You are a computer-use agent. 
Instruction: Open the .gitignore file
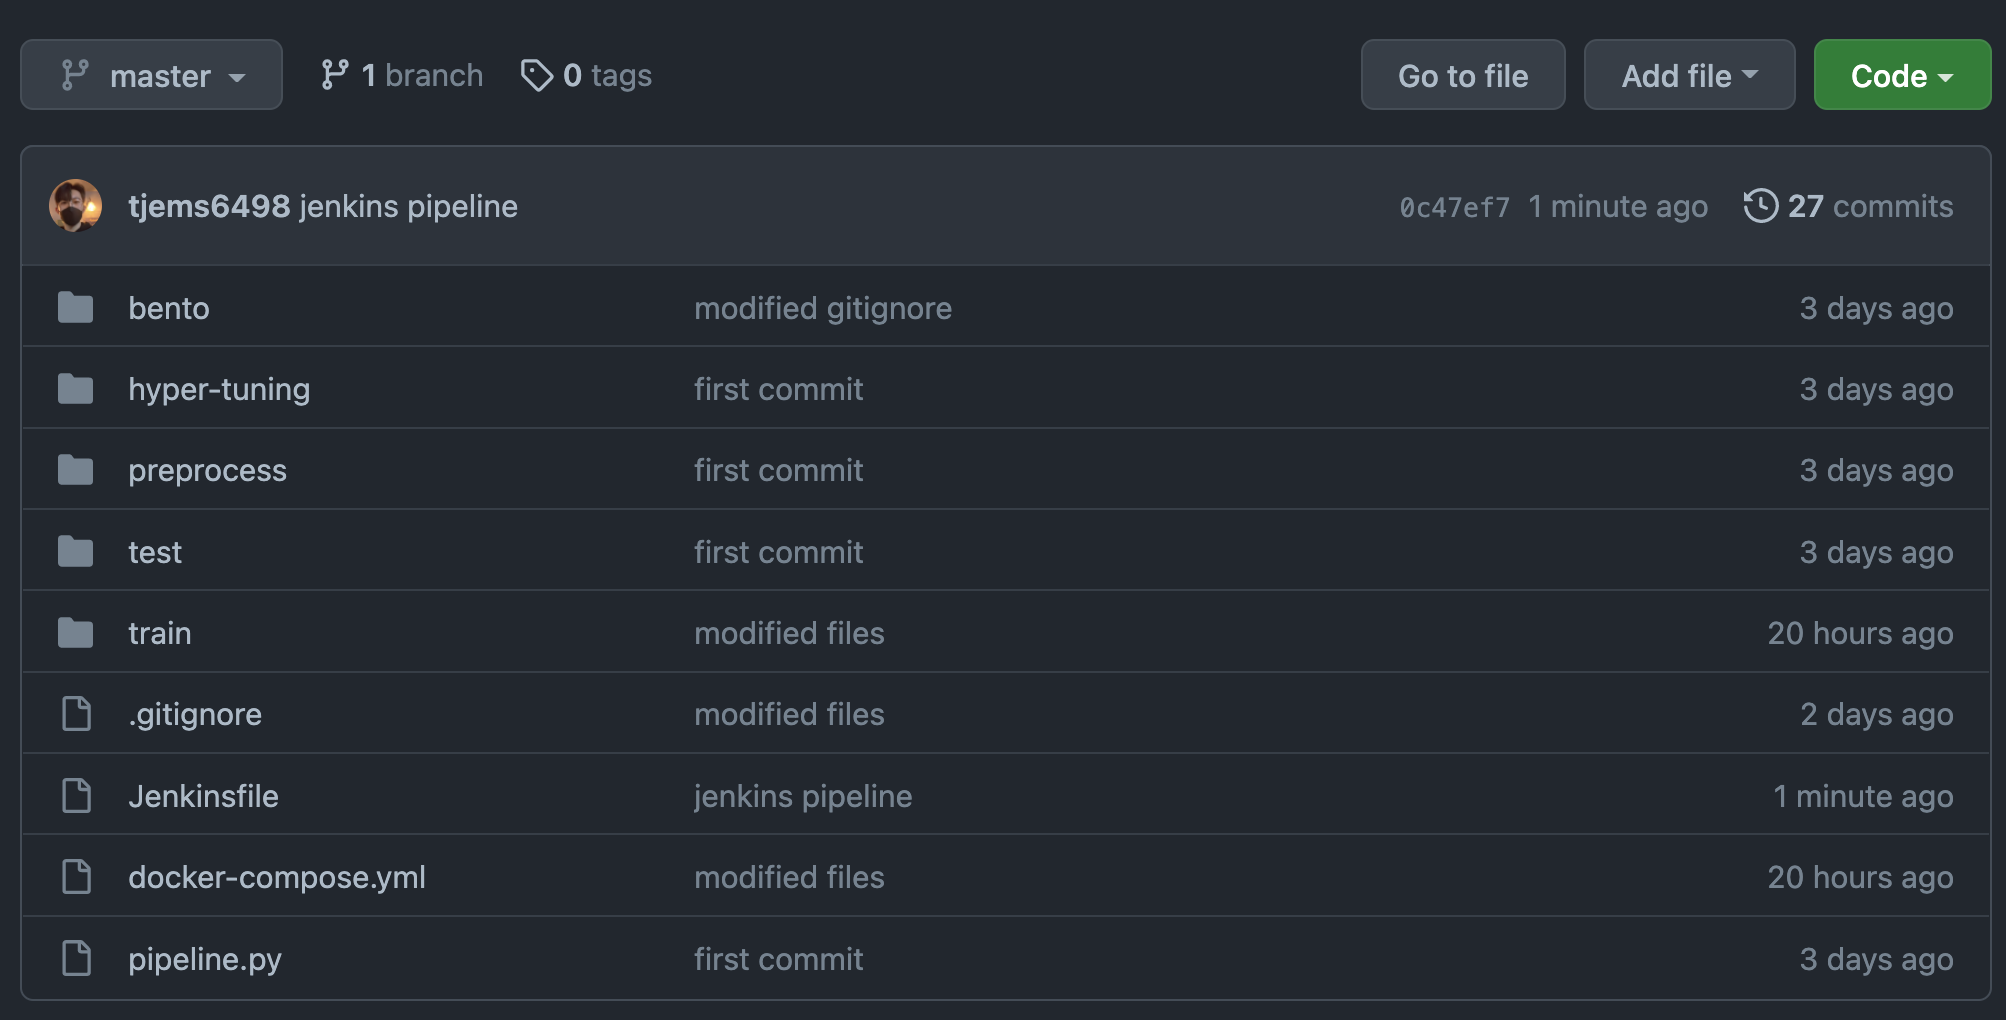pyautogui.click(x=195, y=714)
